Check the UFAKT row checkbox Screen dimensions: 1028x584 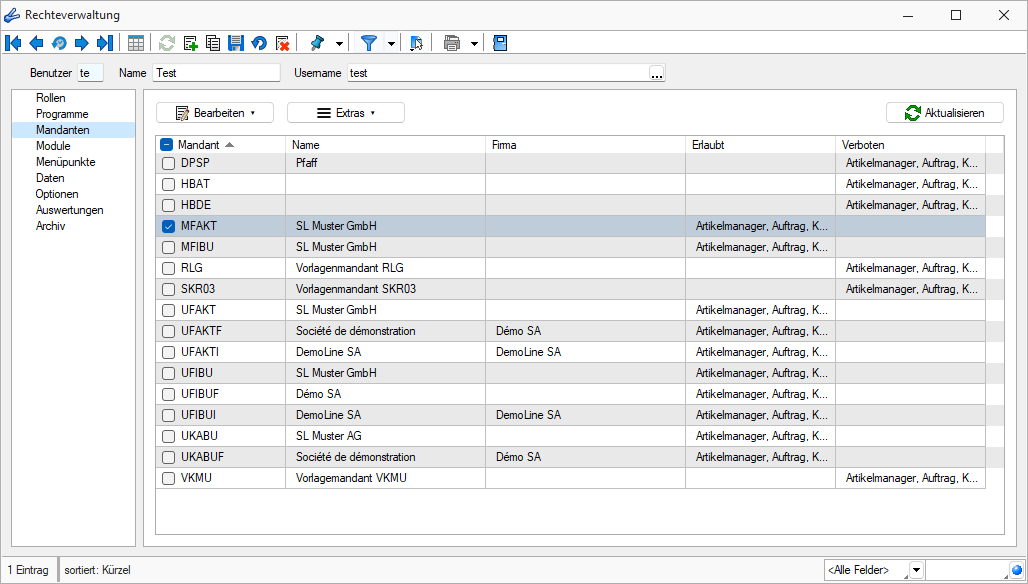[168, 310]
